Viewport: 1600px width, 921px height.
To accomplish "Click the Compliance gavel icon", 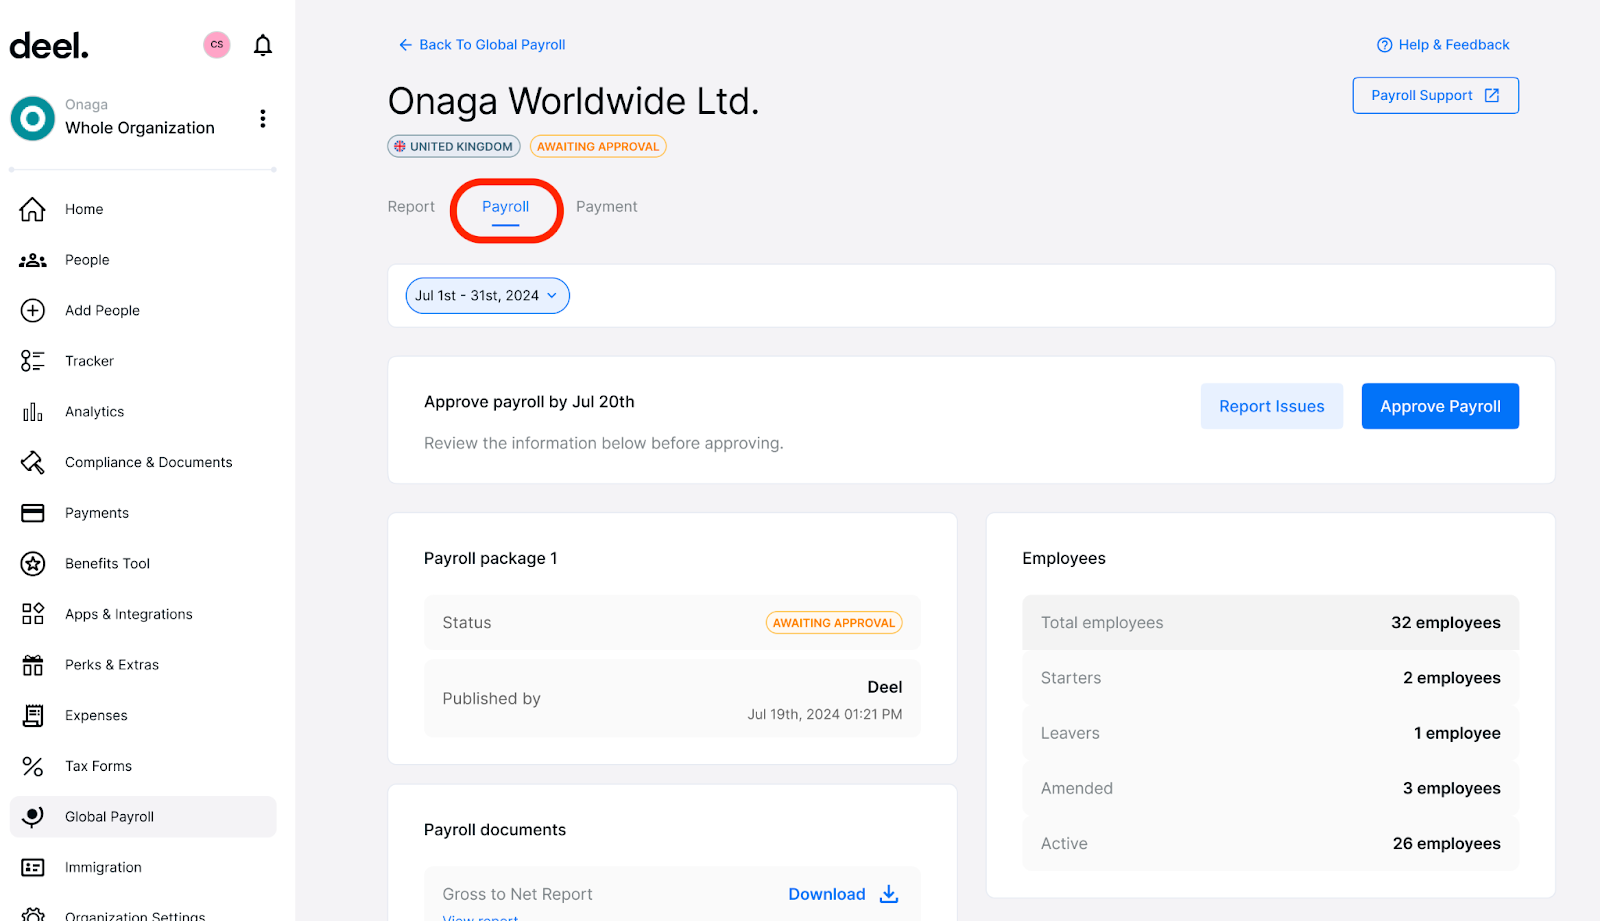I will tap(33, 462).
